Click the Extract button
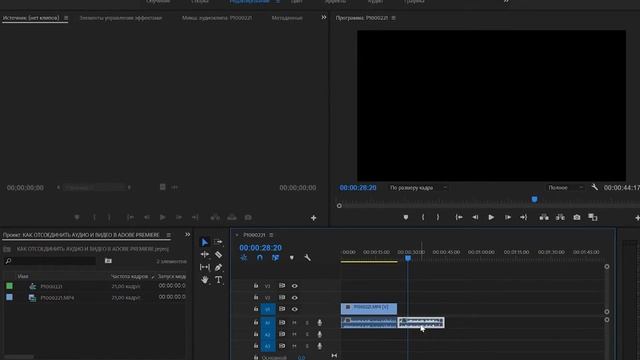This screenshot has width=640, height=360. [x=560, y=218]
